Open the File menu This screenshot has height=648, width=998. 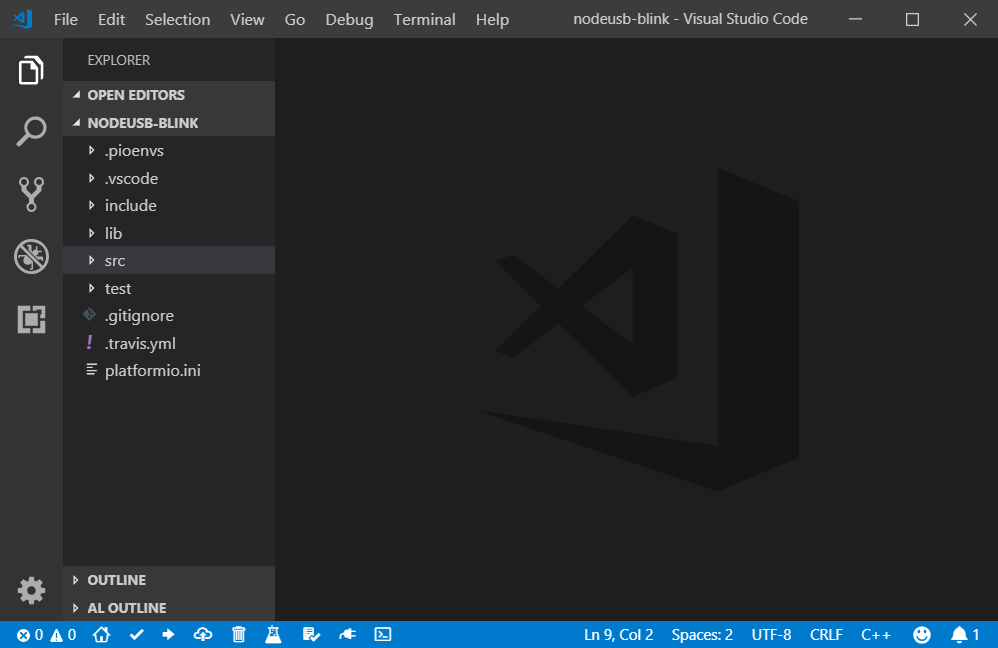pos(66,20)
